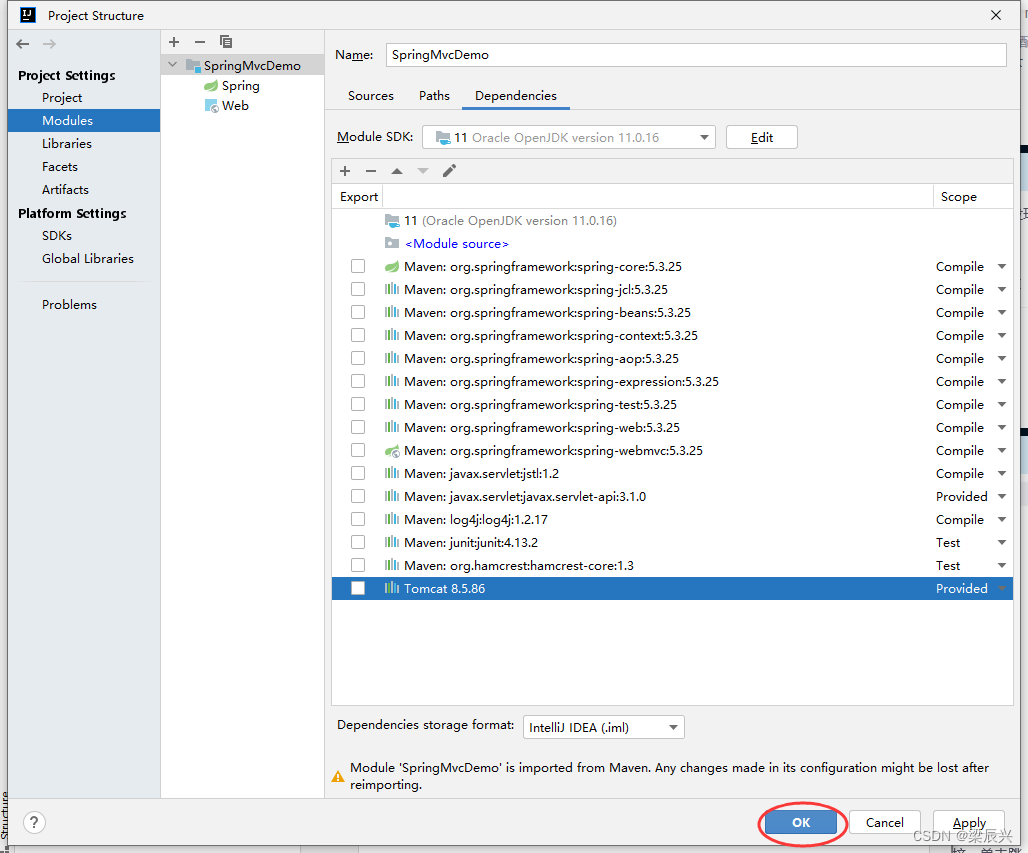1028x853 pixels.
Task: Click the module Name input field
Action: coord(696,55)
